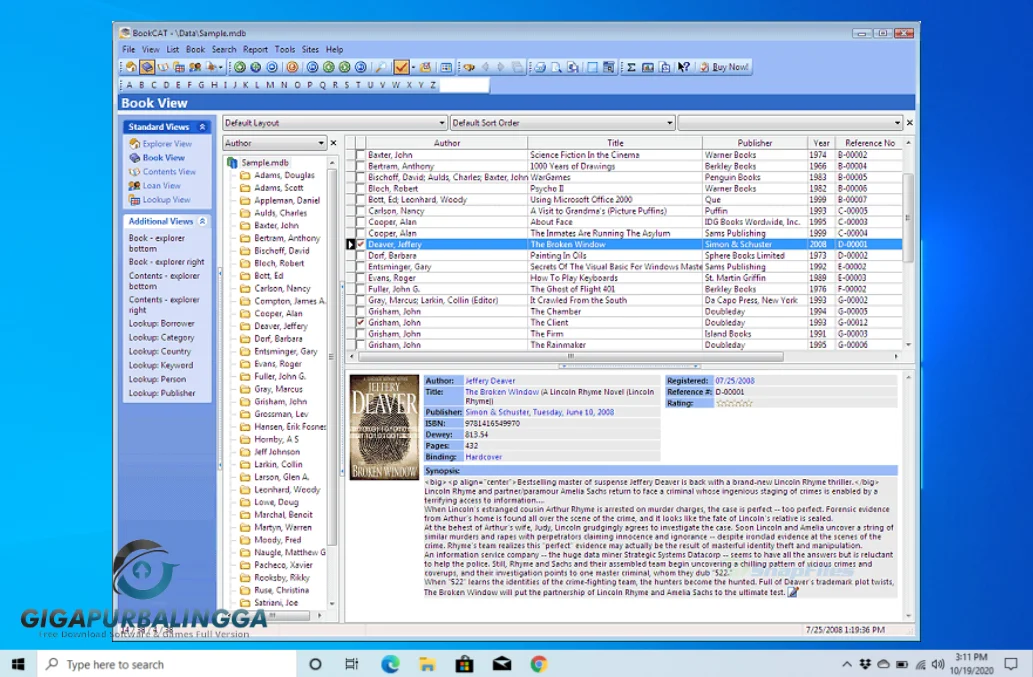
Task: Open the Author explorer dropdown
Action: pyautogui.click(x=274, y=143)
